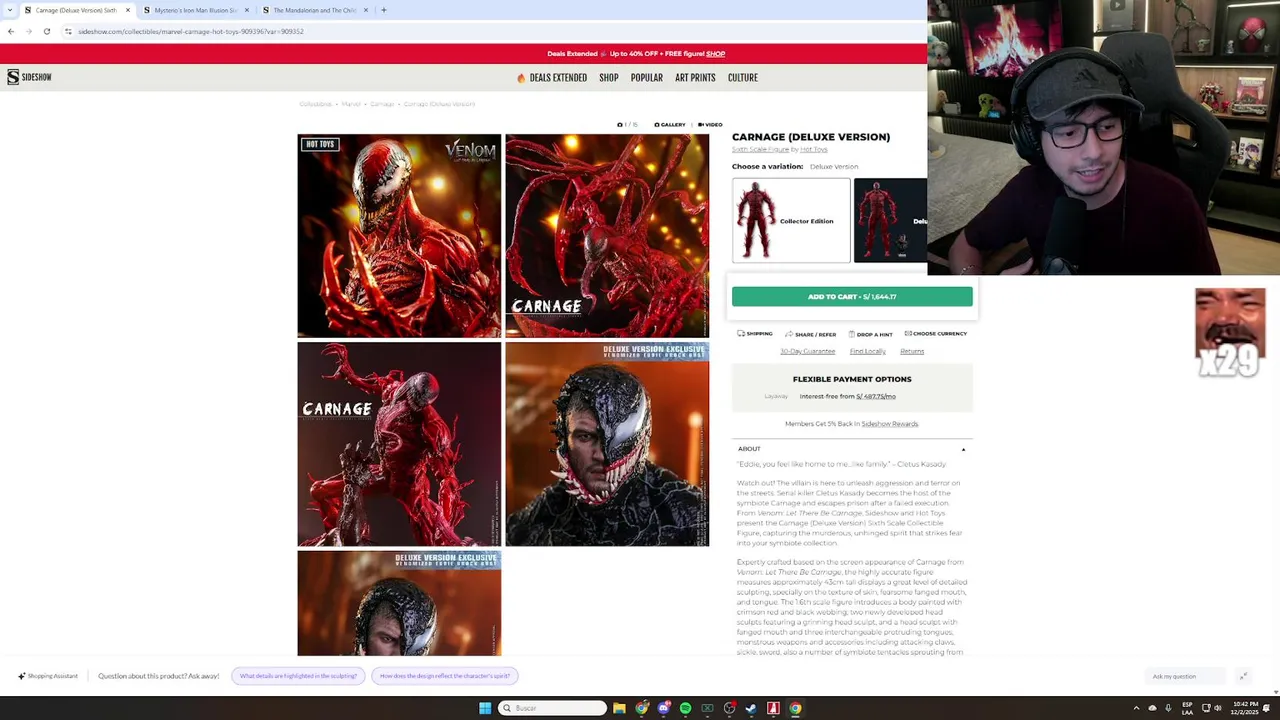Viewport: 1280px width, 720px height.
Task: Open Carnage Venom close-up gallery image
Action: click(x=399, y=236)
